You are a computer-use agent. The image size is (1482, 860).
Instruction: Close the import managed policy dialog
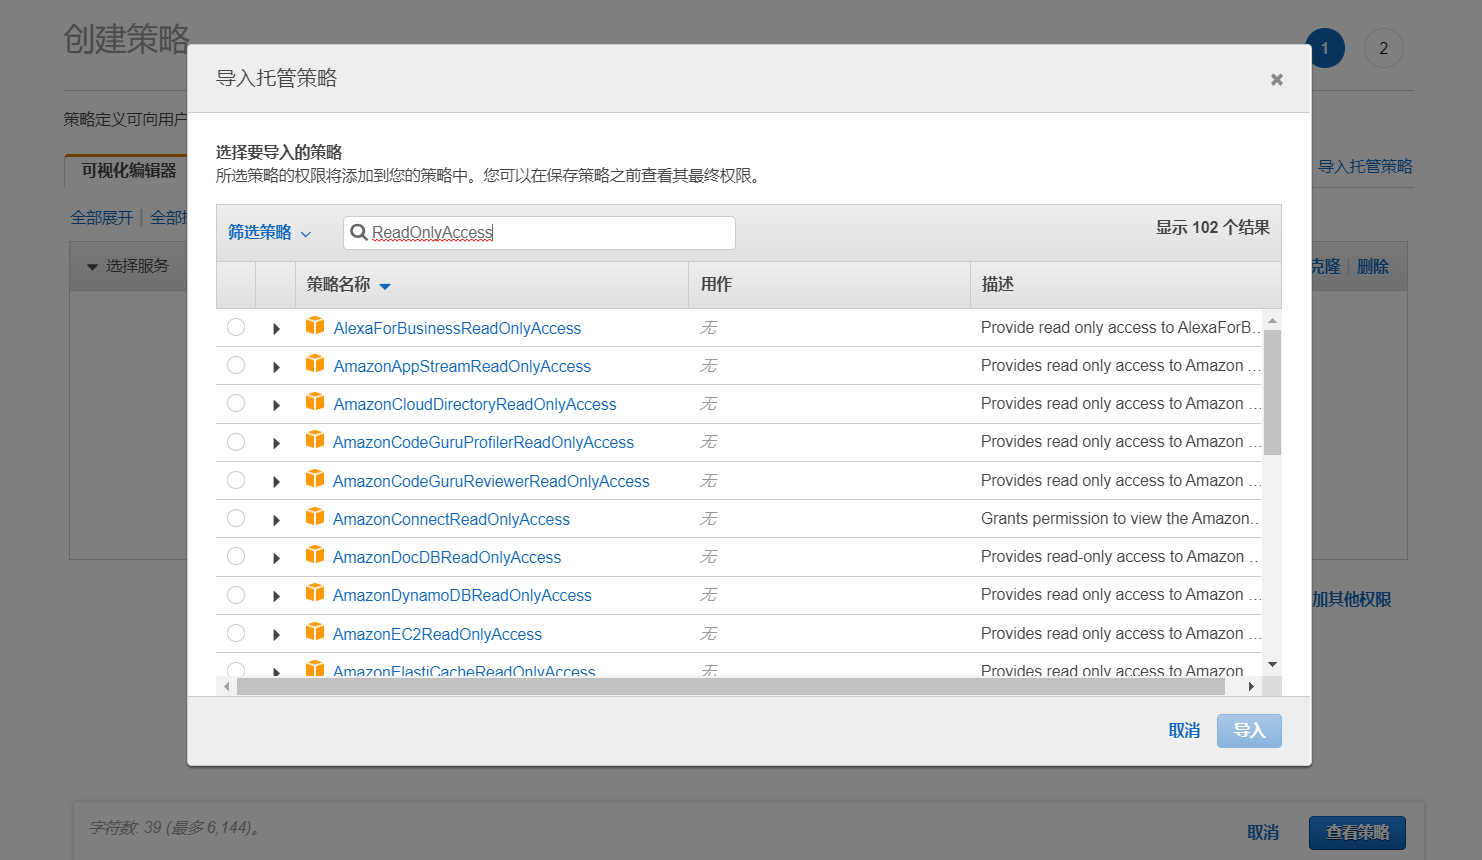tap(1276, 80)
